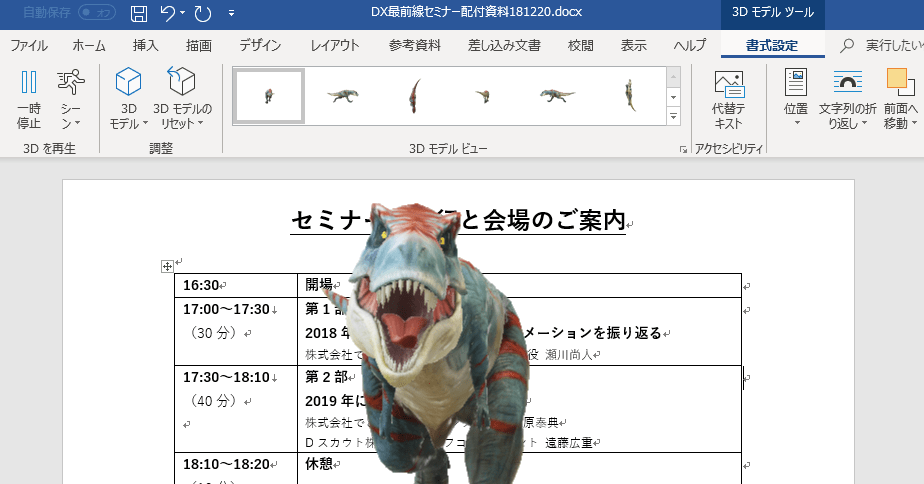The image size is (924, 484).
Task: Open the ファイル tab
Action: (x=29, y=45)
